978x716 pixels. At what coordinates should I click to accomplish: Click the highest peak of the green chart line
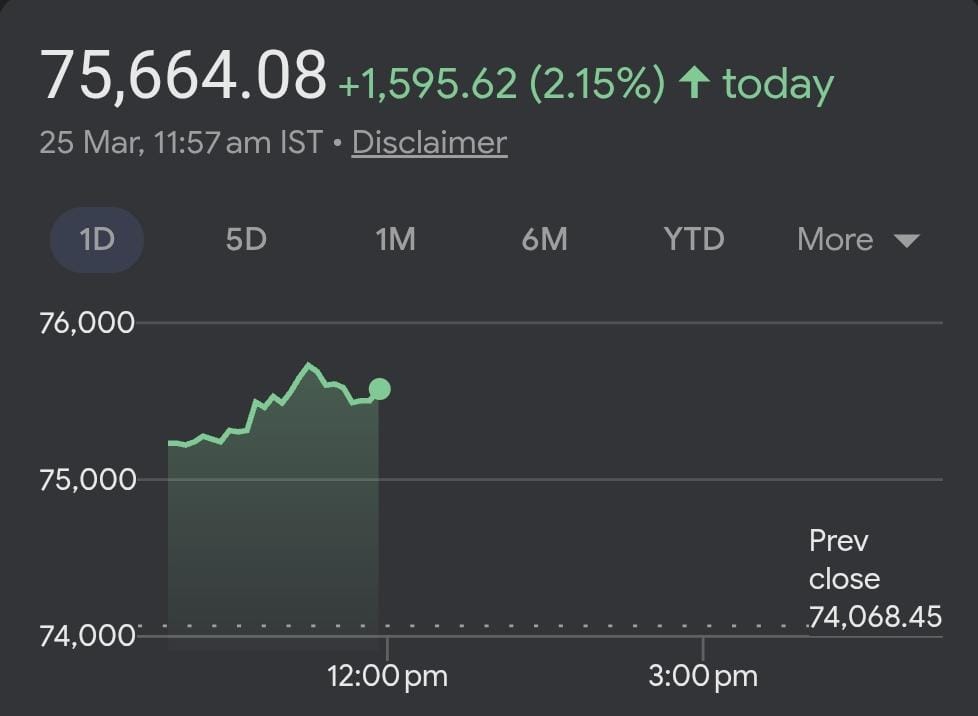[x=309, y=365]
